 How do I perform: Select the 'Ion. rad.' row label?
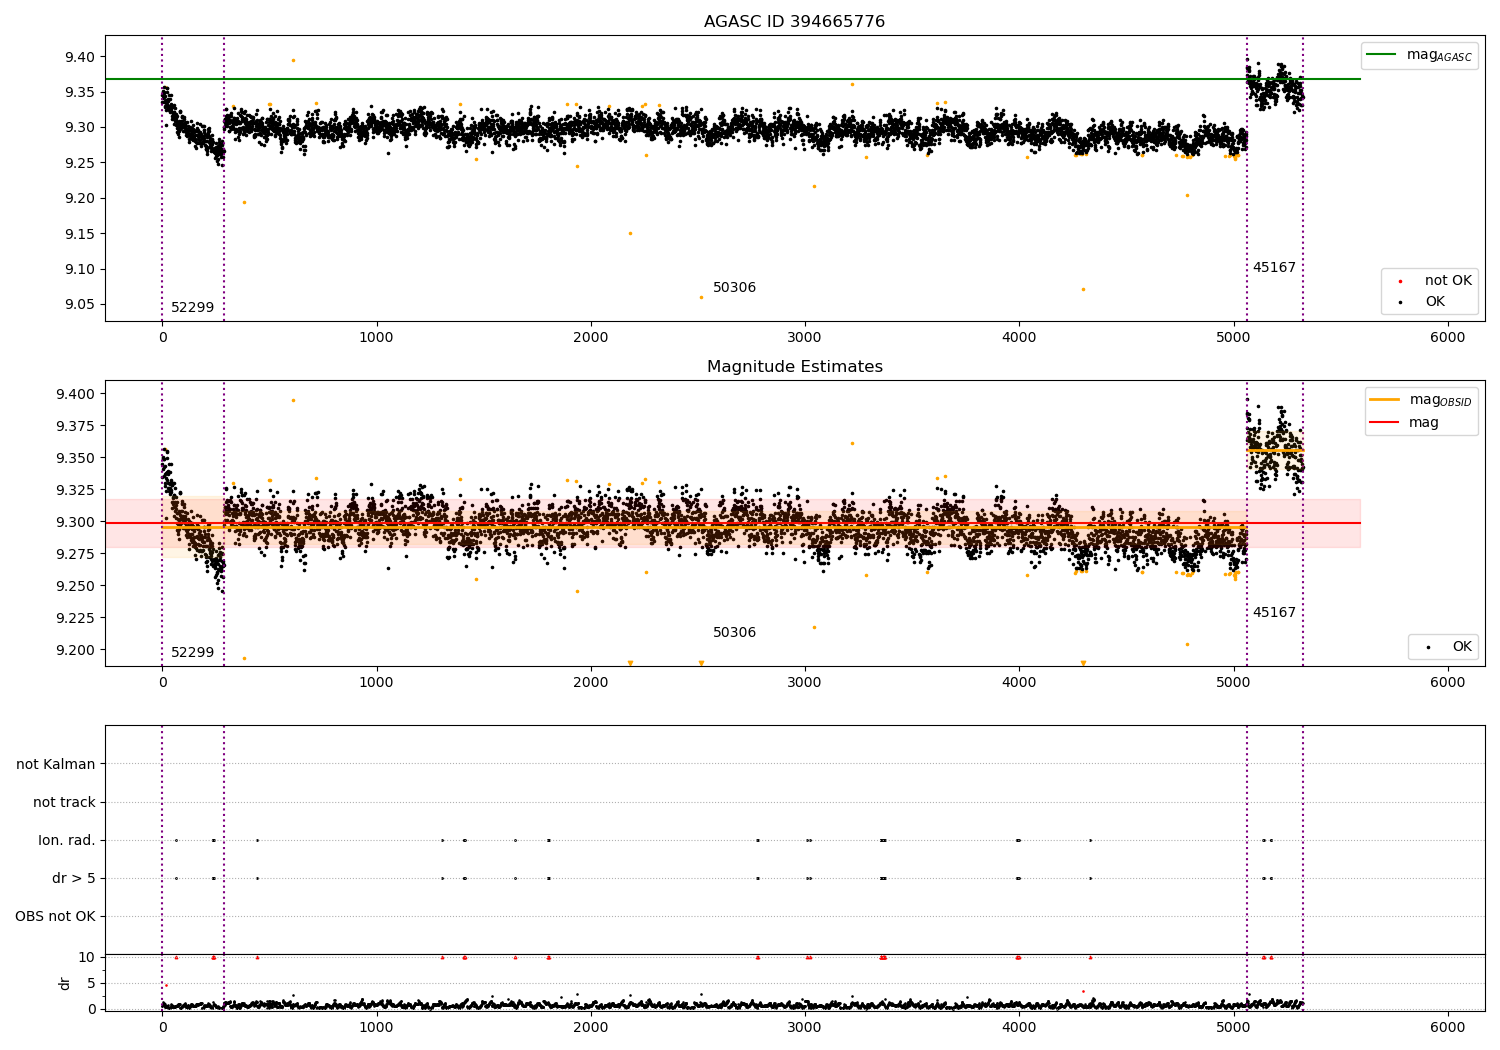pos(67,840)
